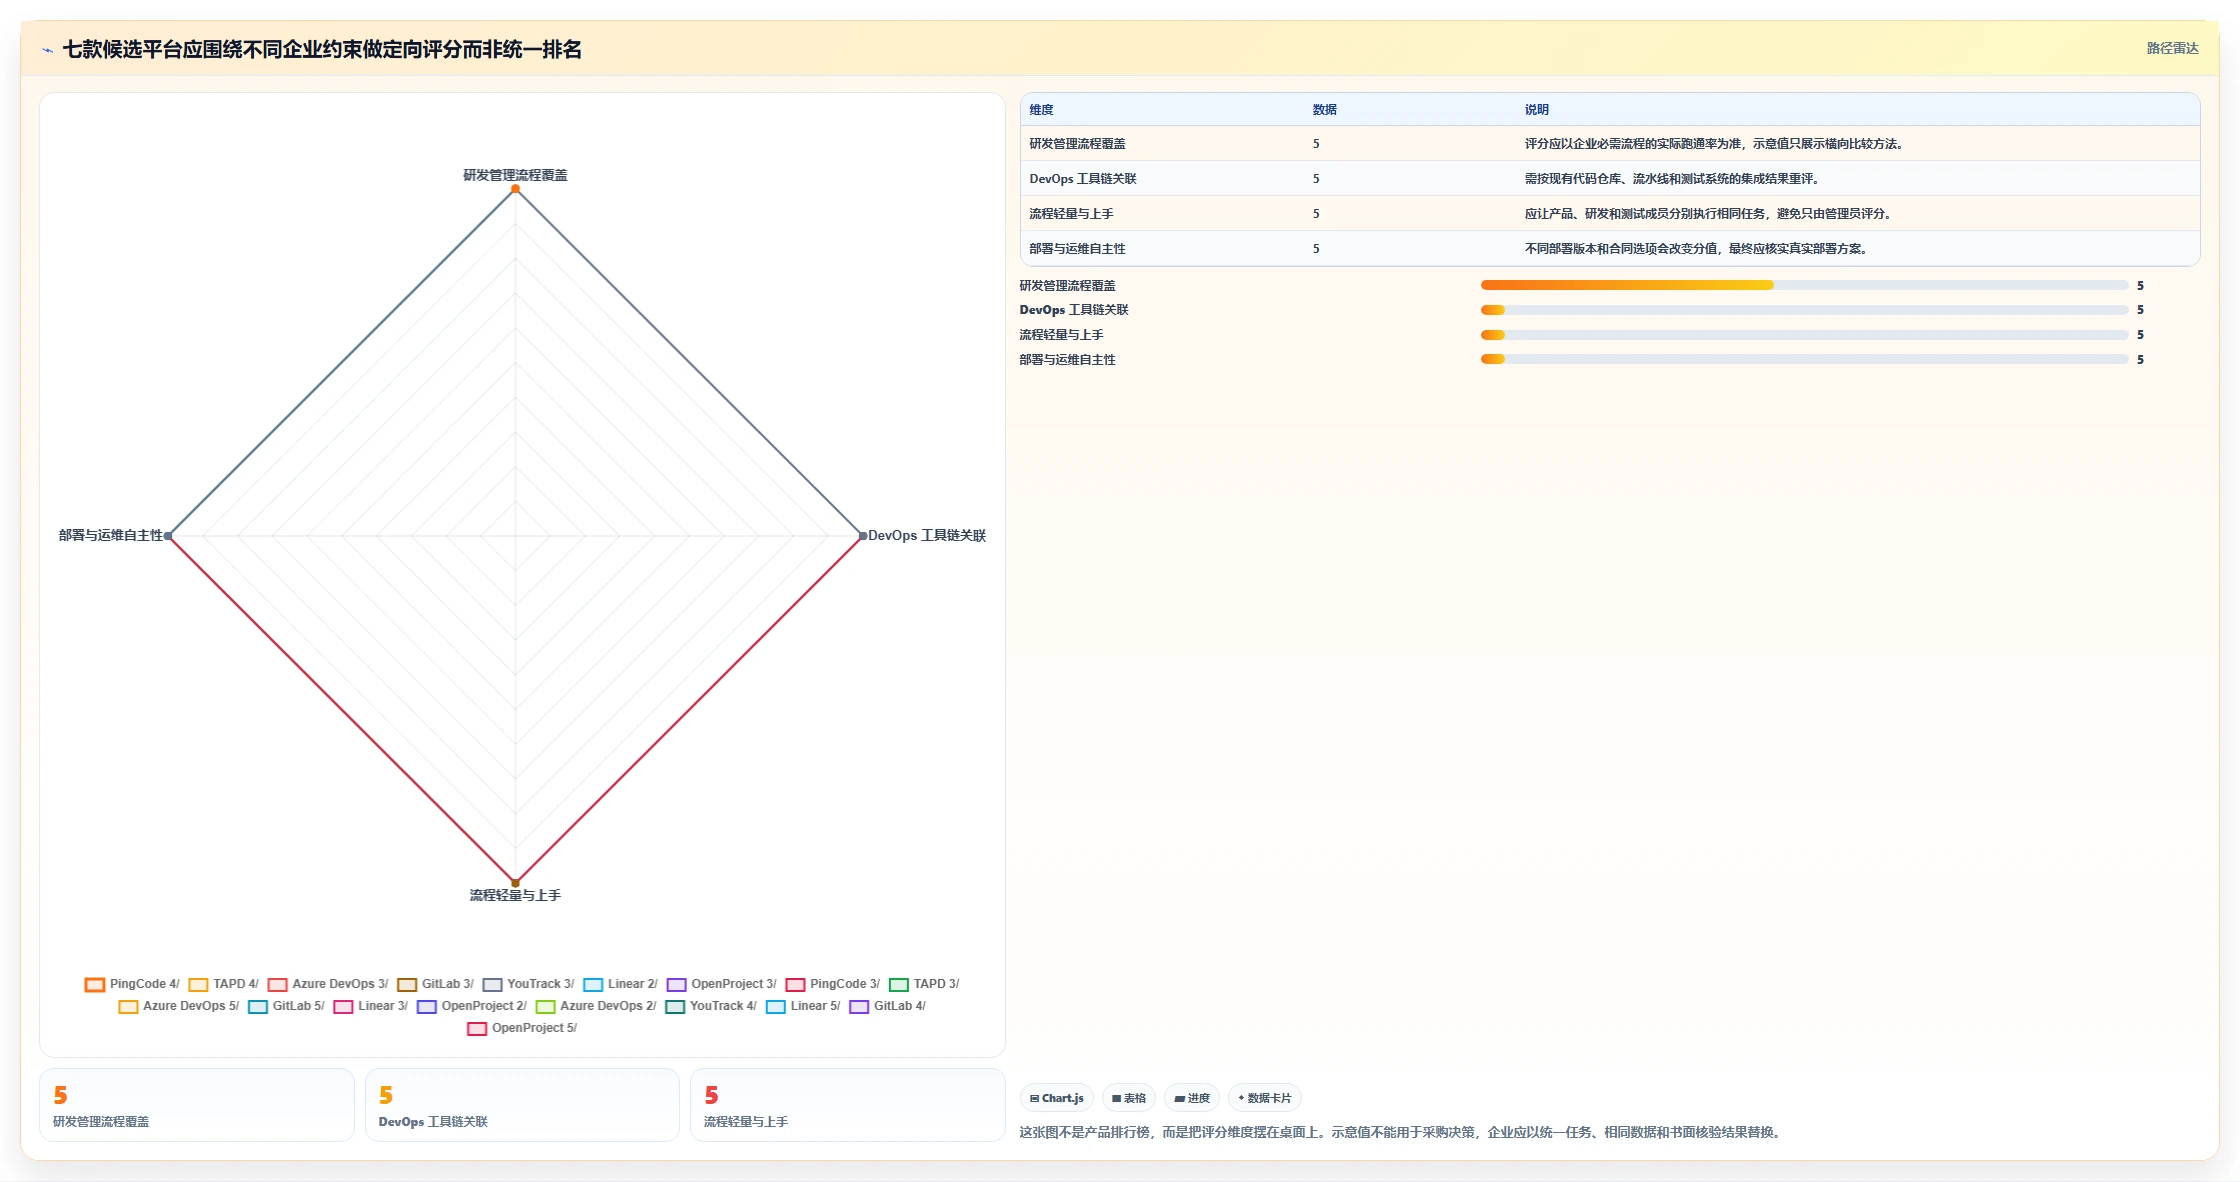The image size is (2240, 1182).
Task: Click the 流程轻量与上手 progress bar
Action: tap(1804, 335)
